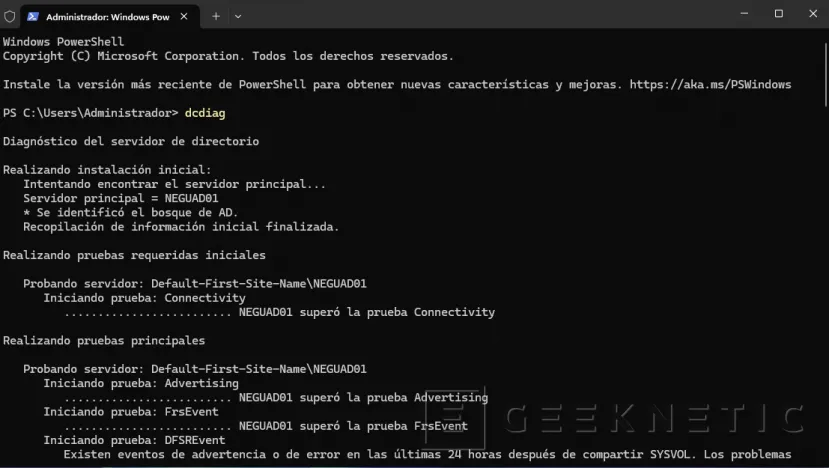Click 'Iniciando prueba: Advertising' line
The image size is (829, 468).
pos(141,383)
